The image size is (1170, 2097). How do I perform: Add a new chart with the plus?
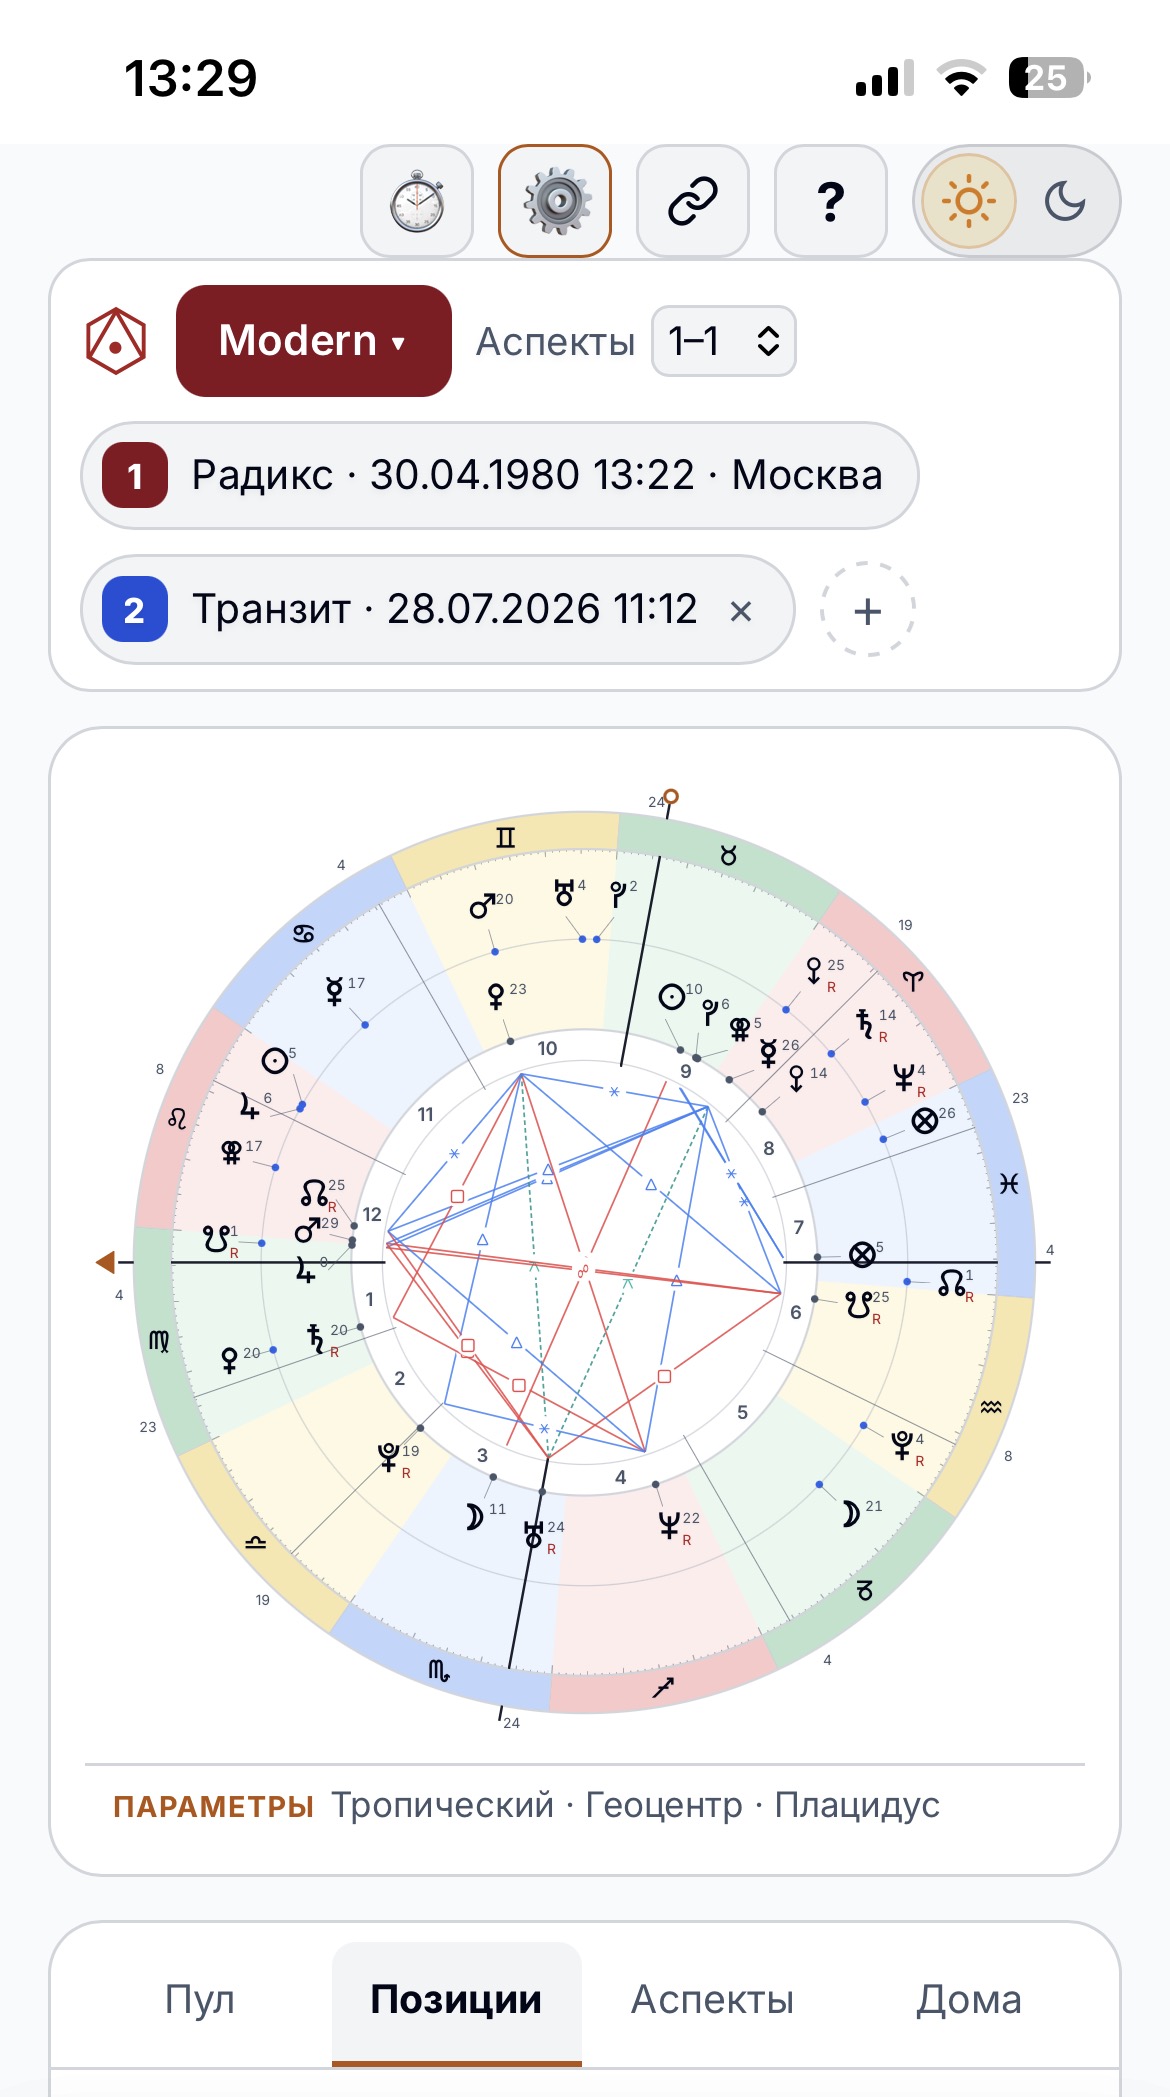pyautogui.click(x=868, y=610)
